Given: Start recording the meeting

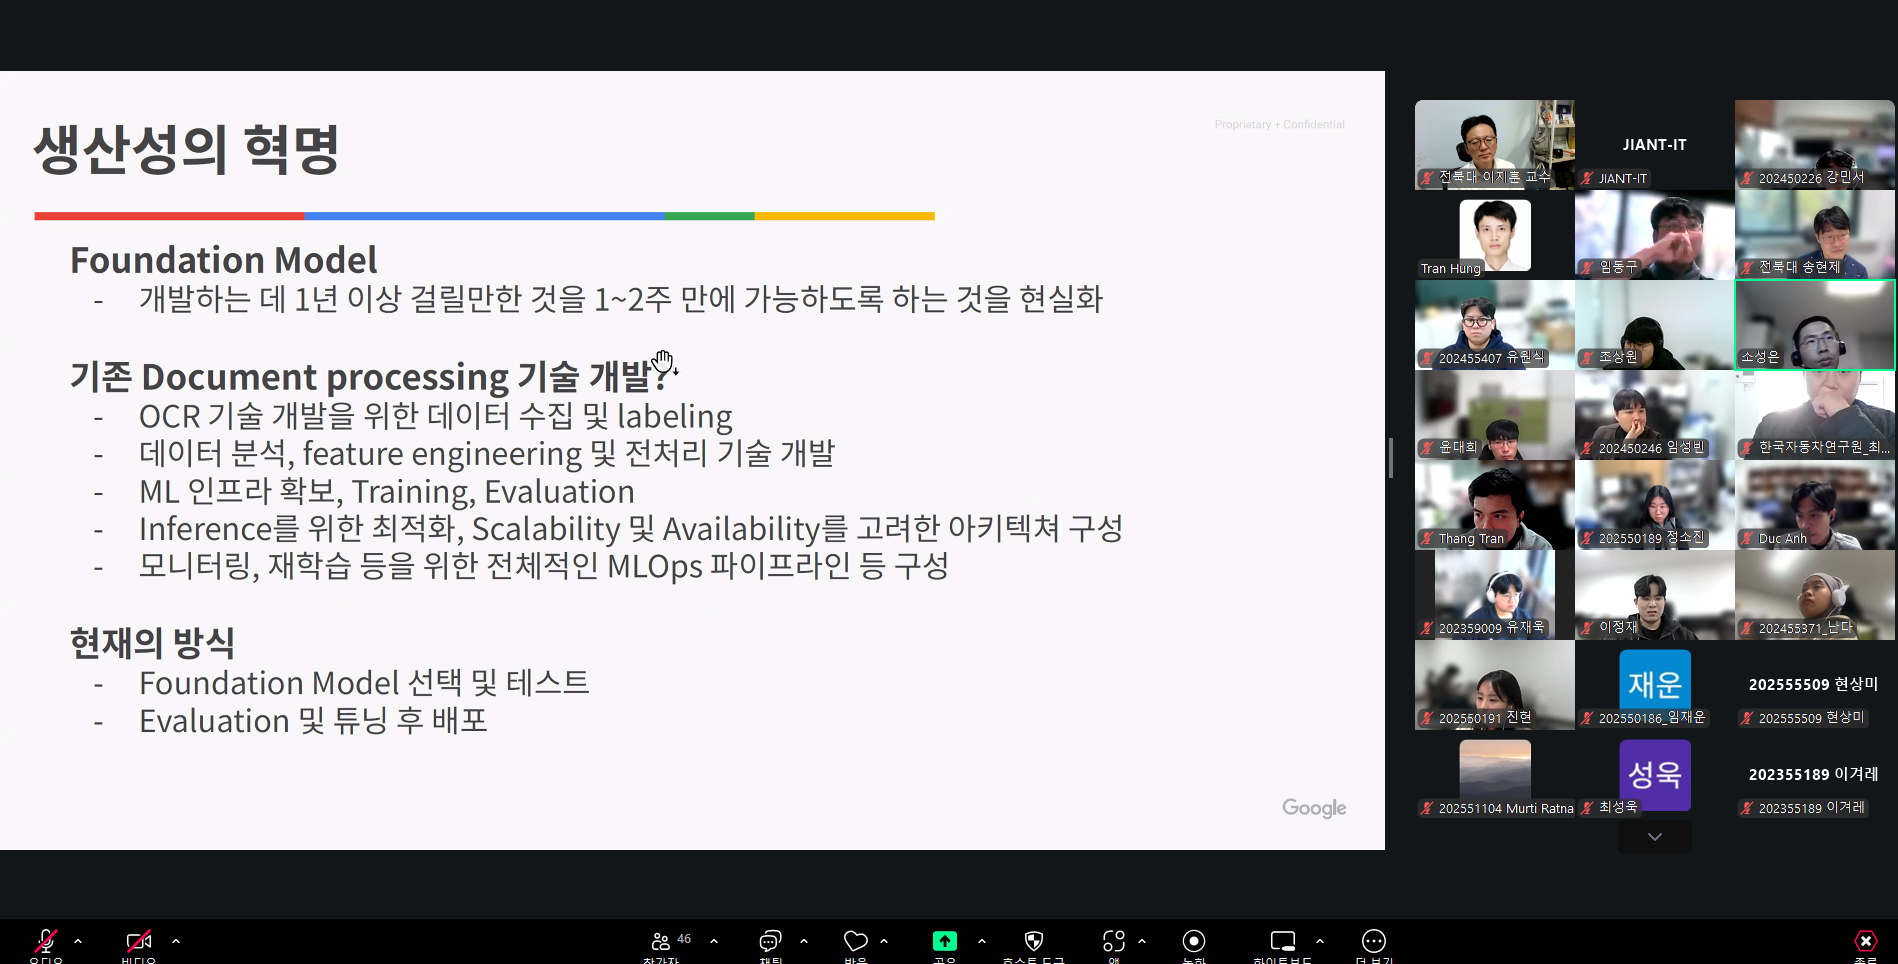Looking at the screenshot, I should click(x=1194, y=941).
